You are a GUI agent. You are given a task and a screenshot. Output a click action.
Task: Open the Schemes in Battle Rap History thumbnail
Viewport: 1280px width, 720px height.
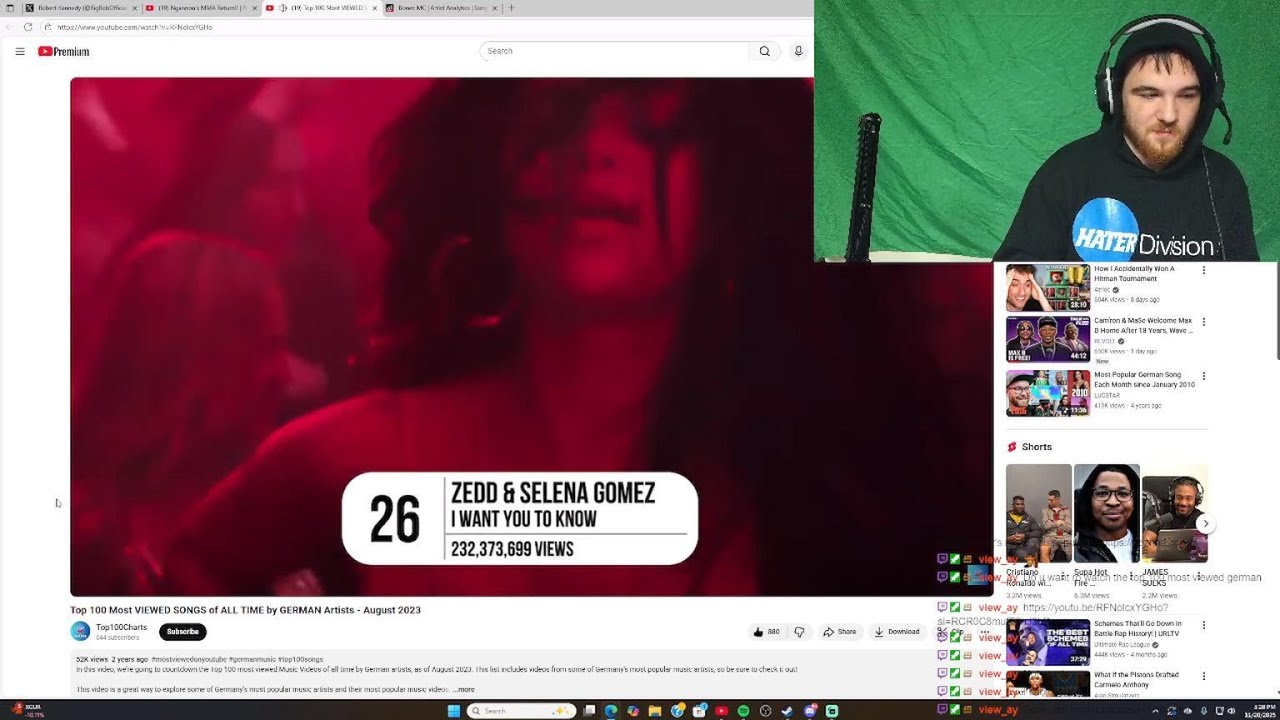pyautogui.click(x=1048, y=642)
